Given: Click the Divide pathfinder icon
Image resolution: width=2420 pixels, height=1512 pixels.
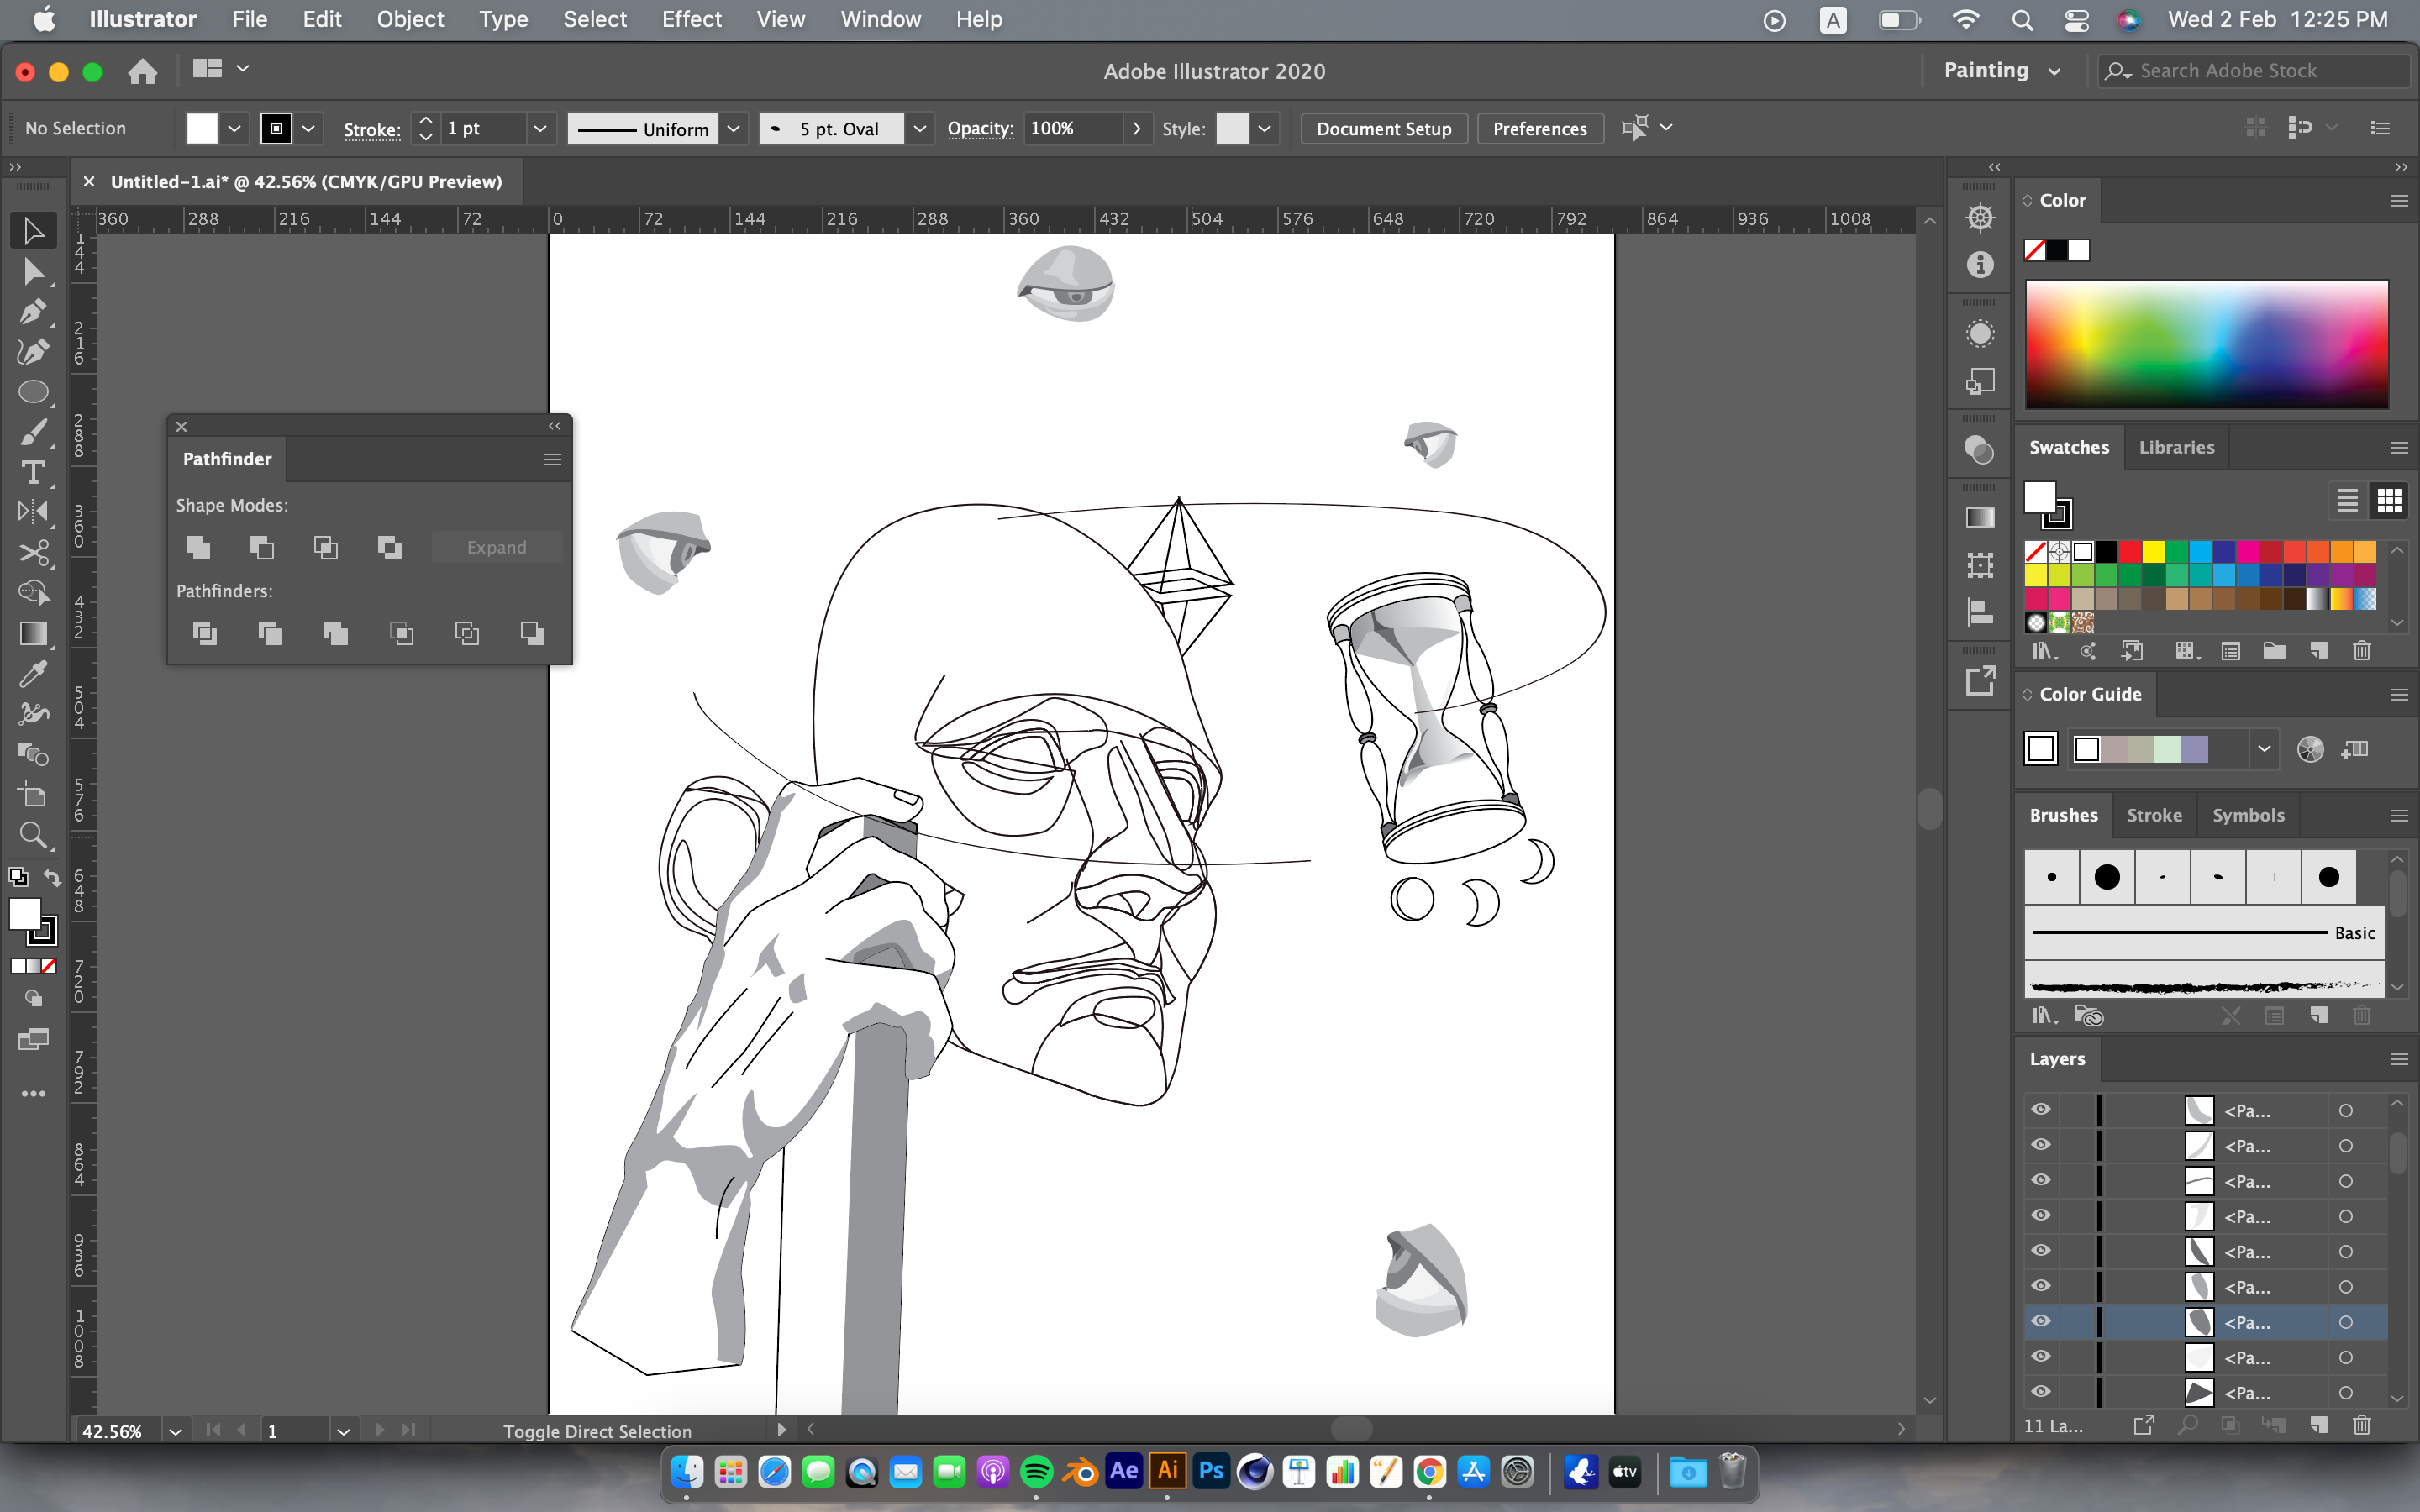Looking at the screenshot, I should pos(204,633).
